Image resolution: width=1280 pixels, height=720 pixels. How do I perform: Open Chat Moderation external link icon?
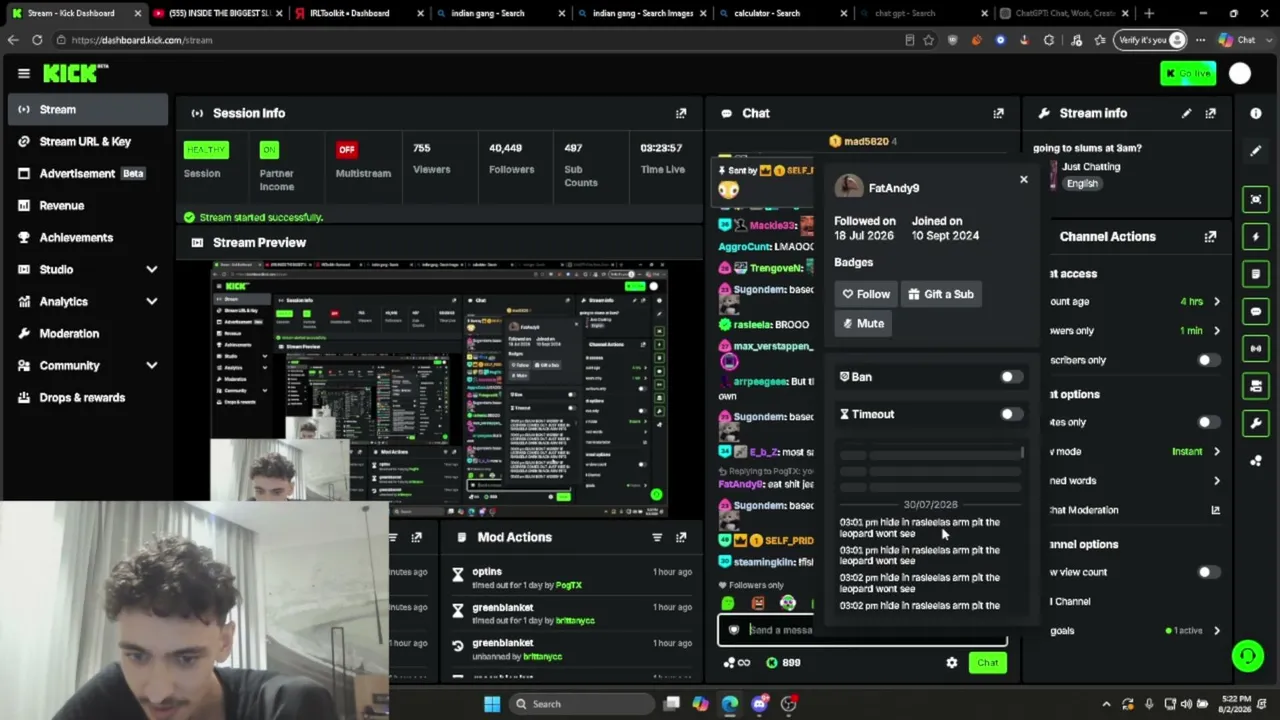[1216, 510]
